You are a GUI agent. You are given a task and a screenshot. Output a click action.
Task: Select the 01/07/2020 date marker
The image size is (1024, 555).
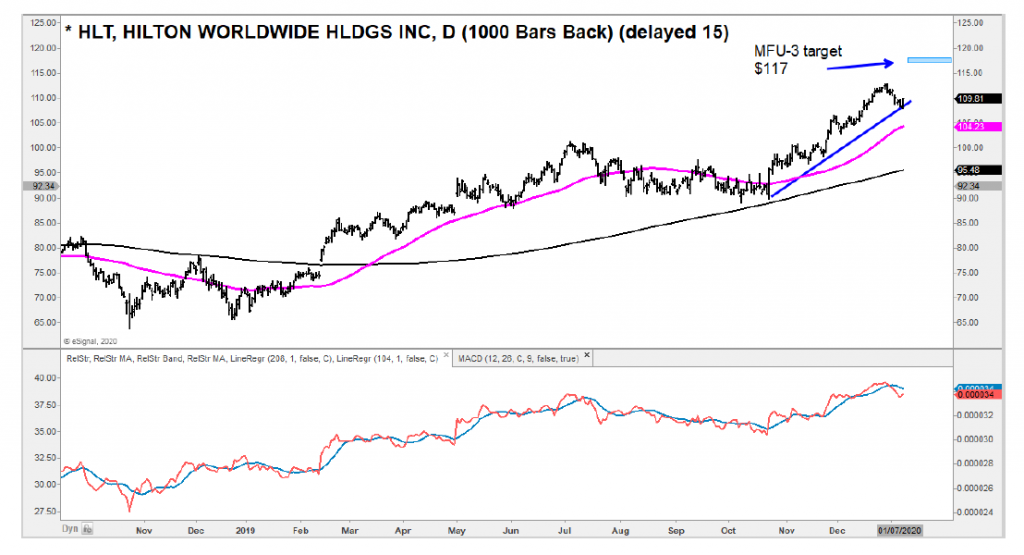(899, 530)
